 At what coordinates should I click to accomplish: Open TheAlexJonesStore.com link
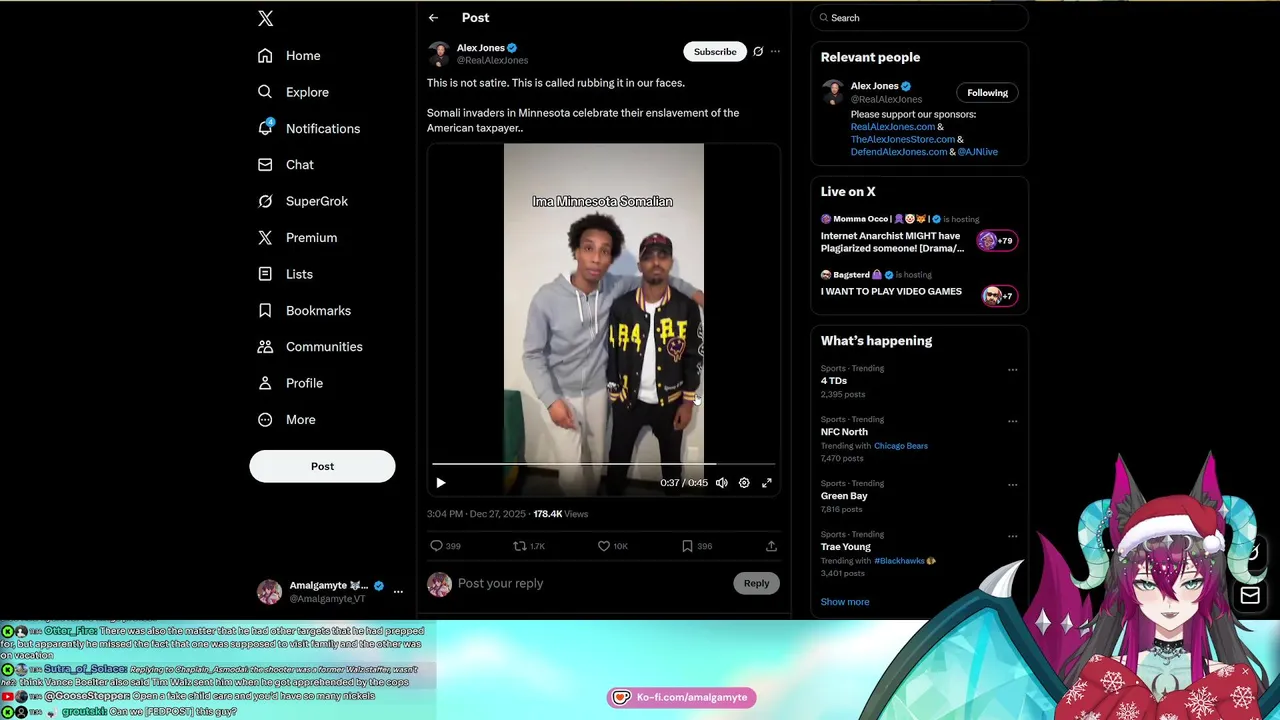903,140
